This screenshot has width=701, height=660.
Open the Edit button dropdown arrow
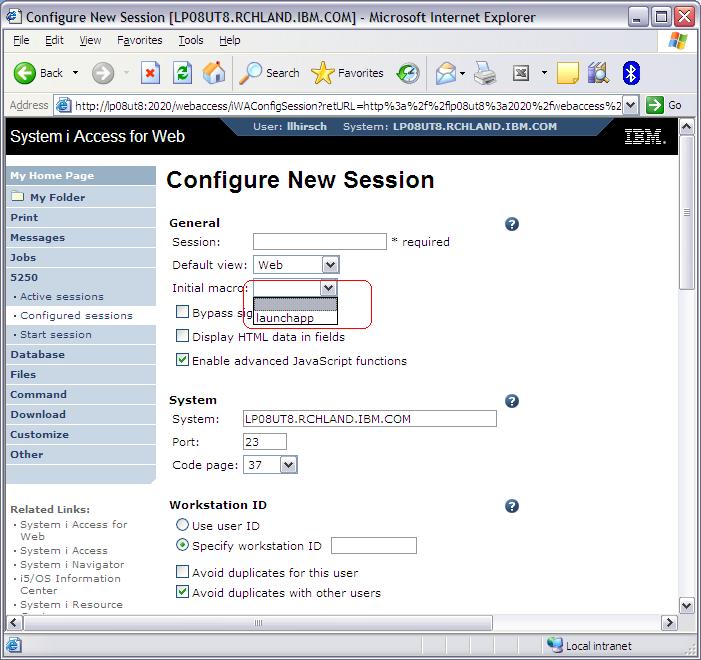(544, 73)
